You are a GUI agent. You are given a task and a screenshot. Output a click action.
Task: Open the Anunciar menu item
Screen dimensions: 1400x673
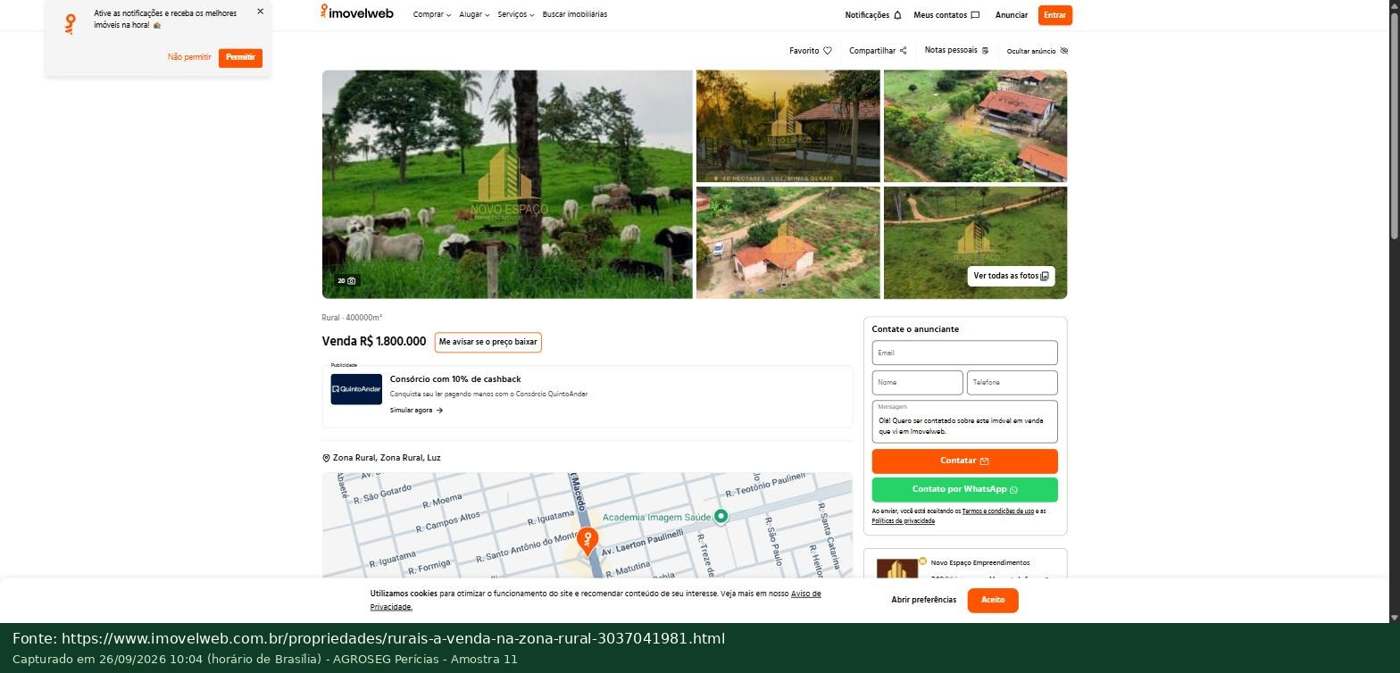[1011, 15]
